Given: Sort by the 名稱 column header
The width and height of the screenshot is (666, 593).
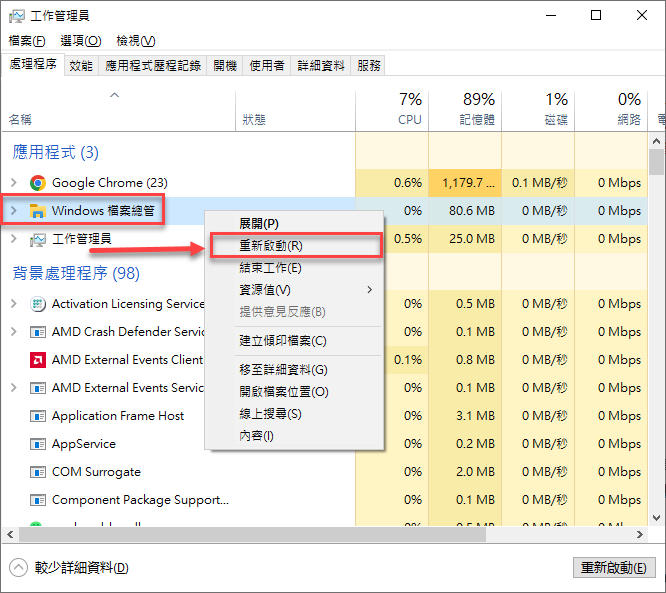Looking at the screenshot, I should [x=119, y=111].
